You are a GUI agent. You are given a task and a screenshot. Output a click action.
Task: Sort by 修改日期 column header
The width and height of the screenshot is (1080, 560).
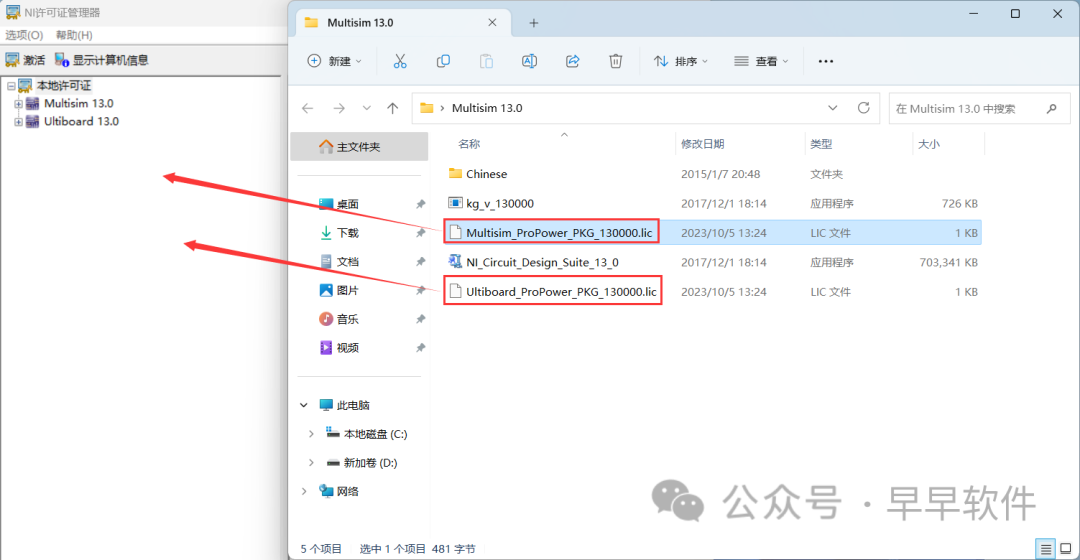pos(703,144)
